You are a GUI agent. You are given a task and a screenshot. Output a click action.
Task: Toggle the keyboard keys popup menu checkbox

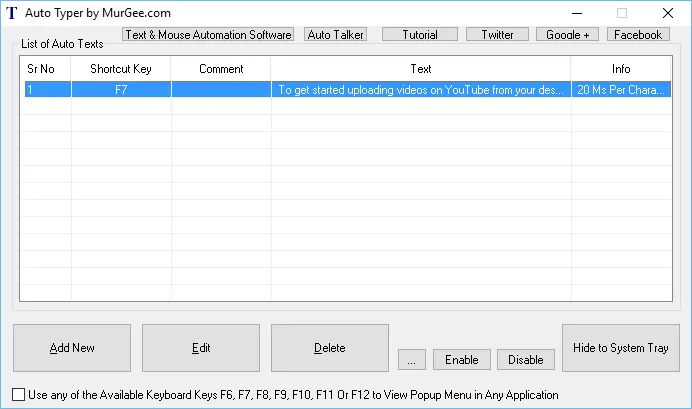click(19, 395)
